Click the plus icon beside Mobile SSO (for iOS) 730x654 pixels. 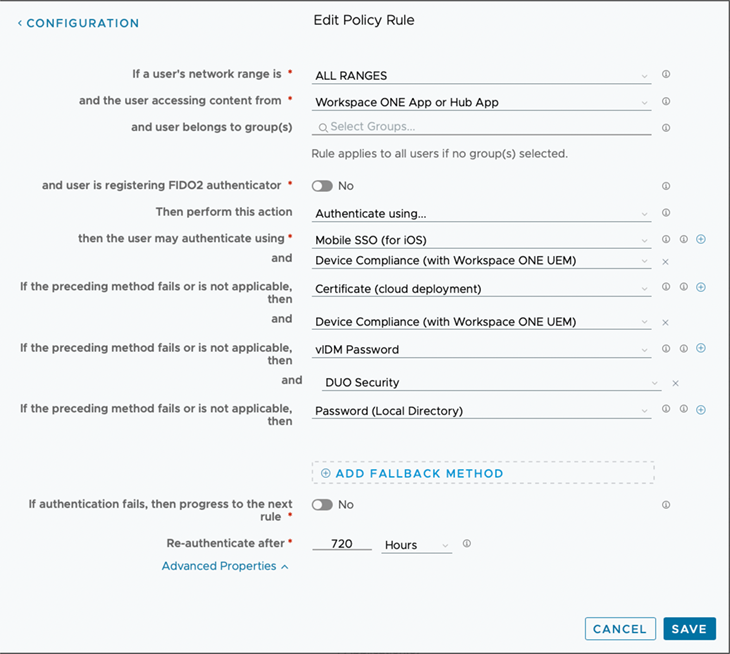tap(701, 240)
